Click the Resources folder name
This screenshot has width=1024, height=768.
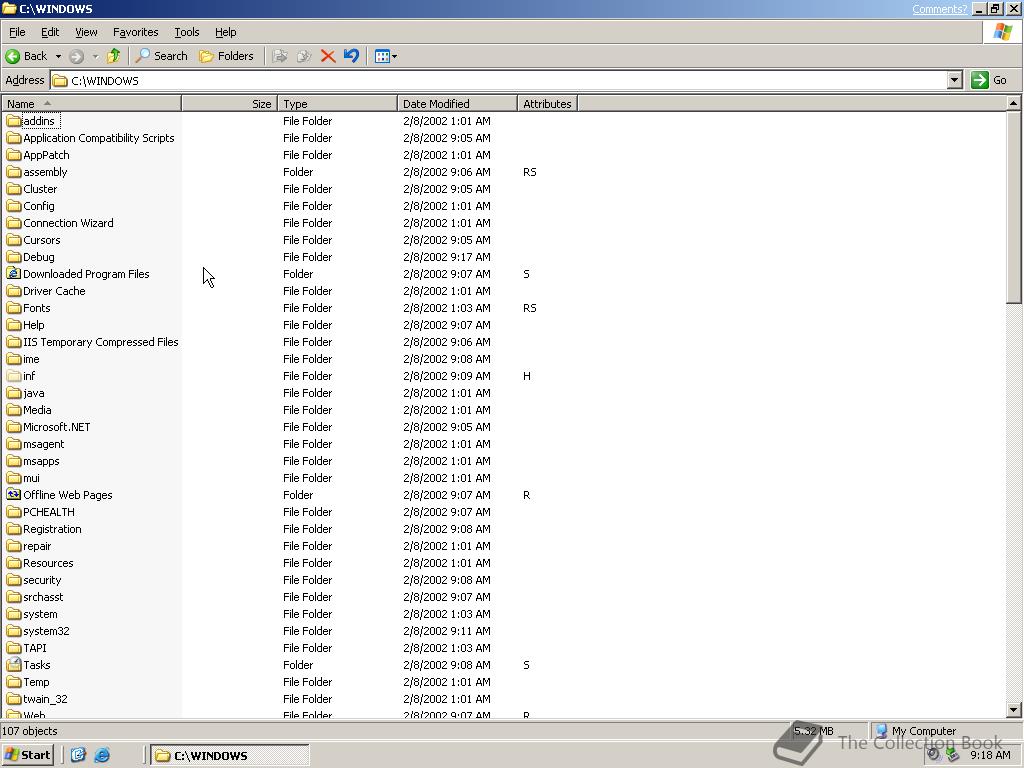[48, 563]
